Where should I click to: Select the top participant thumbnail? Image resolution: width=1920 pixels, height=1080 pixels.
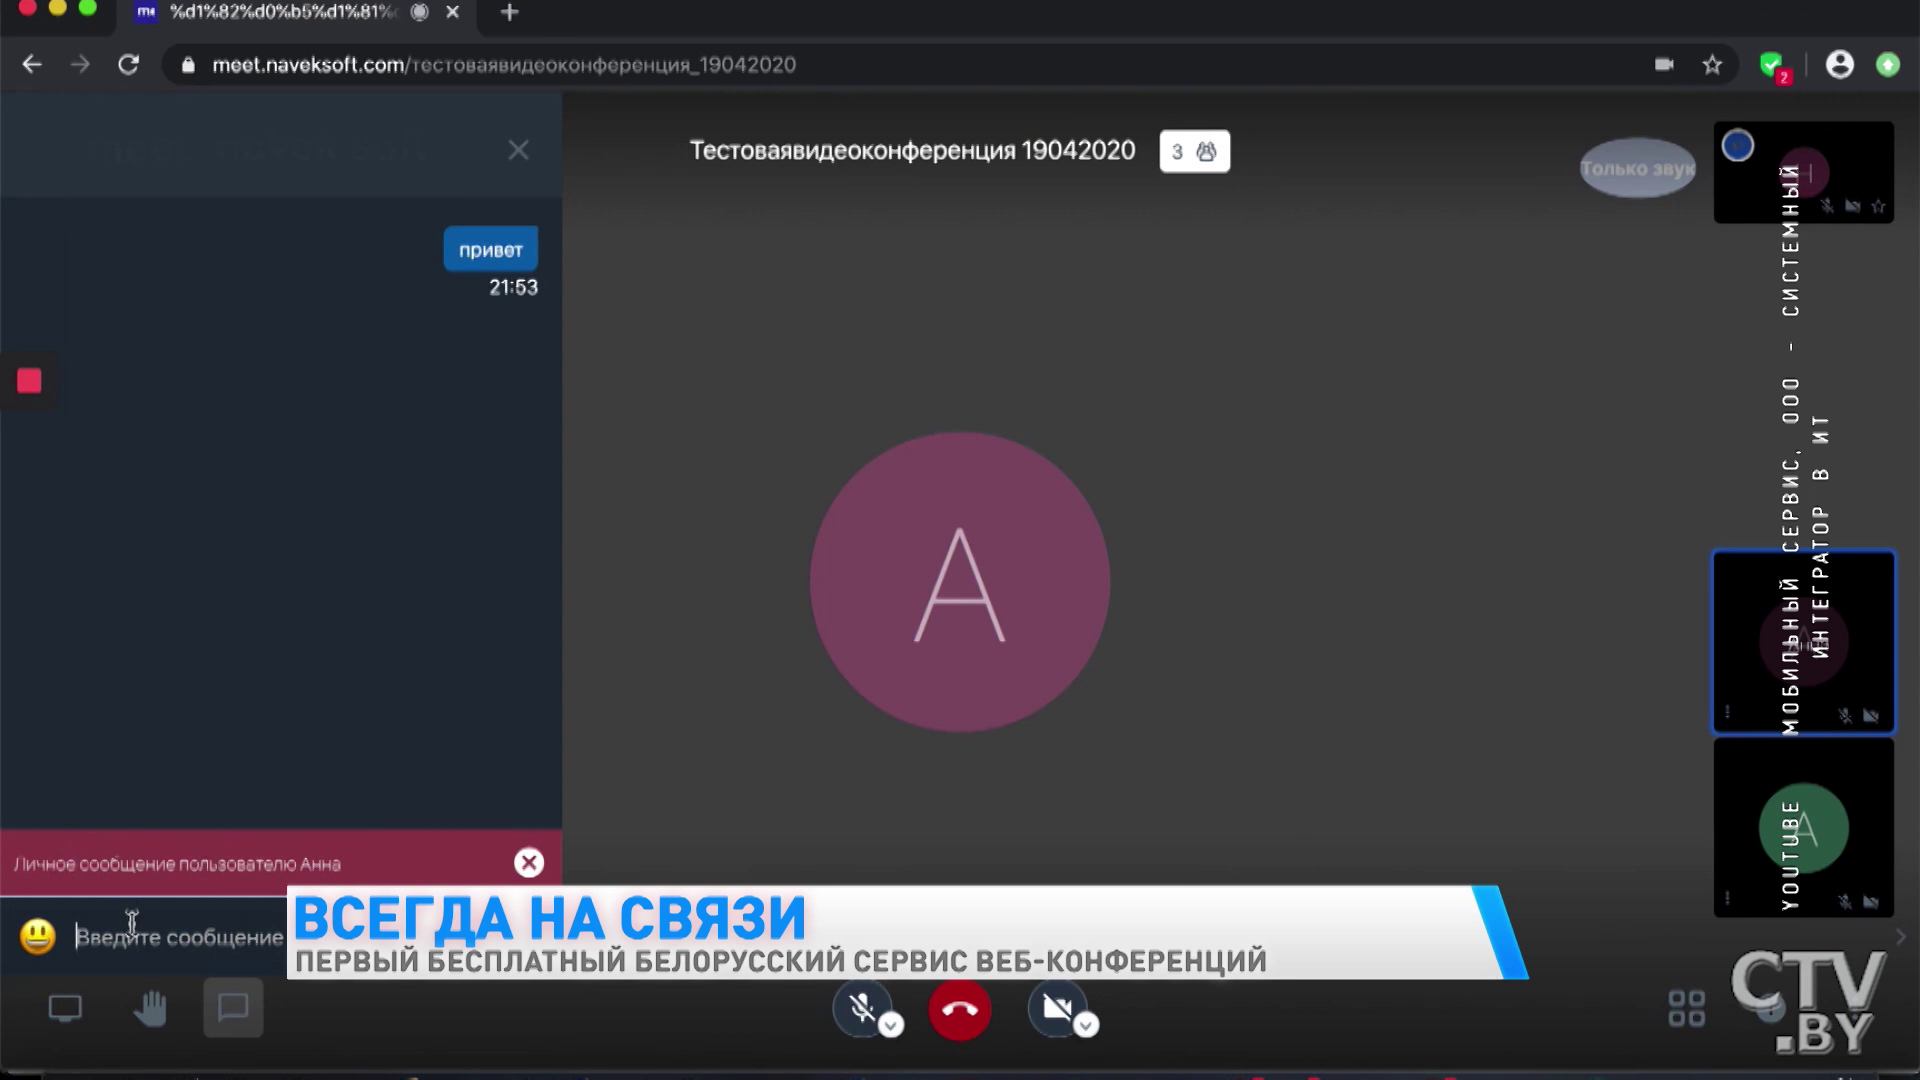coord(1803,173)
